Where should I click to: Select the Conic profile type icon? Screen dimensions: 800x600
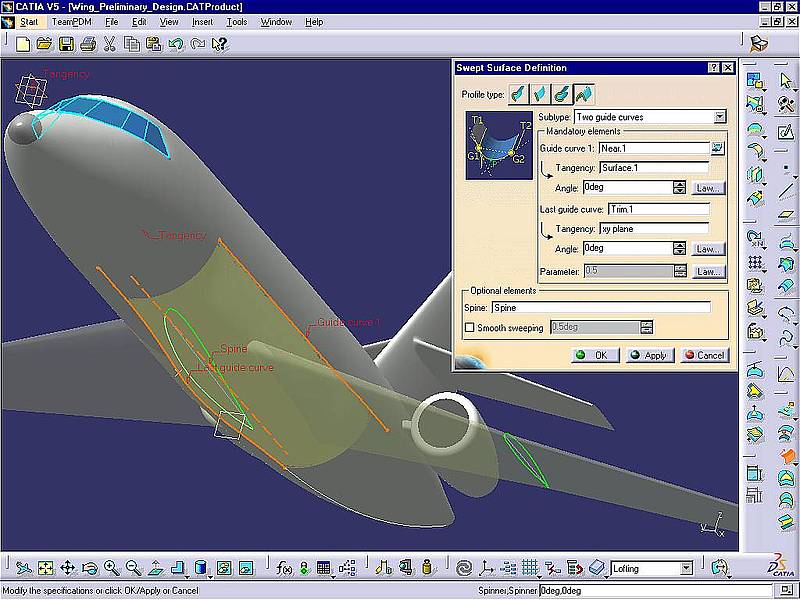pyautogui.click(x=584, y=94)
